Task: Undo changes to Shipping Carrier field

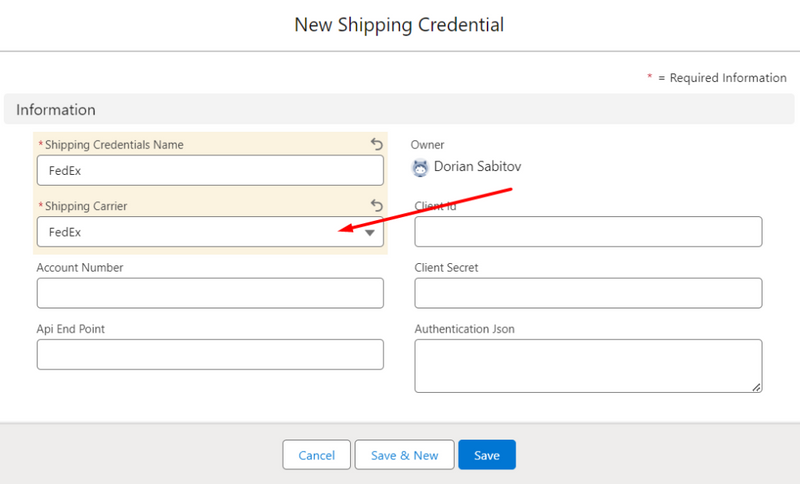Action: (x=377, y=206)
